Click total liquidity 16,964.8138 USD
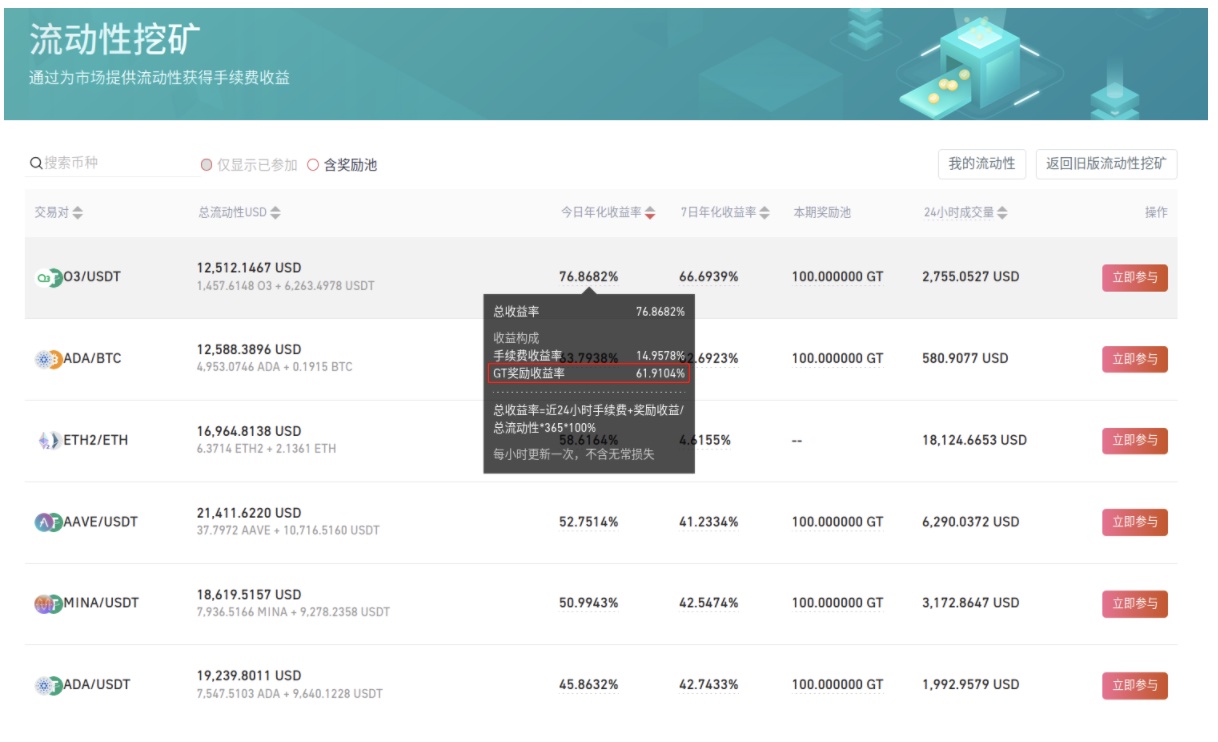The height and width of the screenshot is (742, 1218). point(249,431)
